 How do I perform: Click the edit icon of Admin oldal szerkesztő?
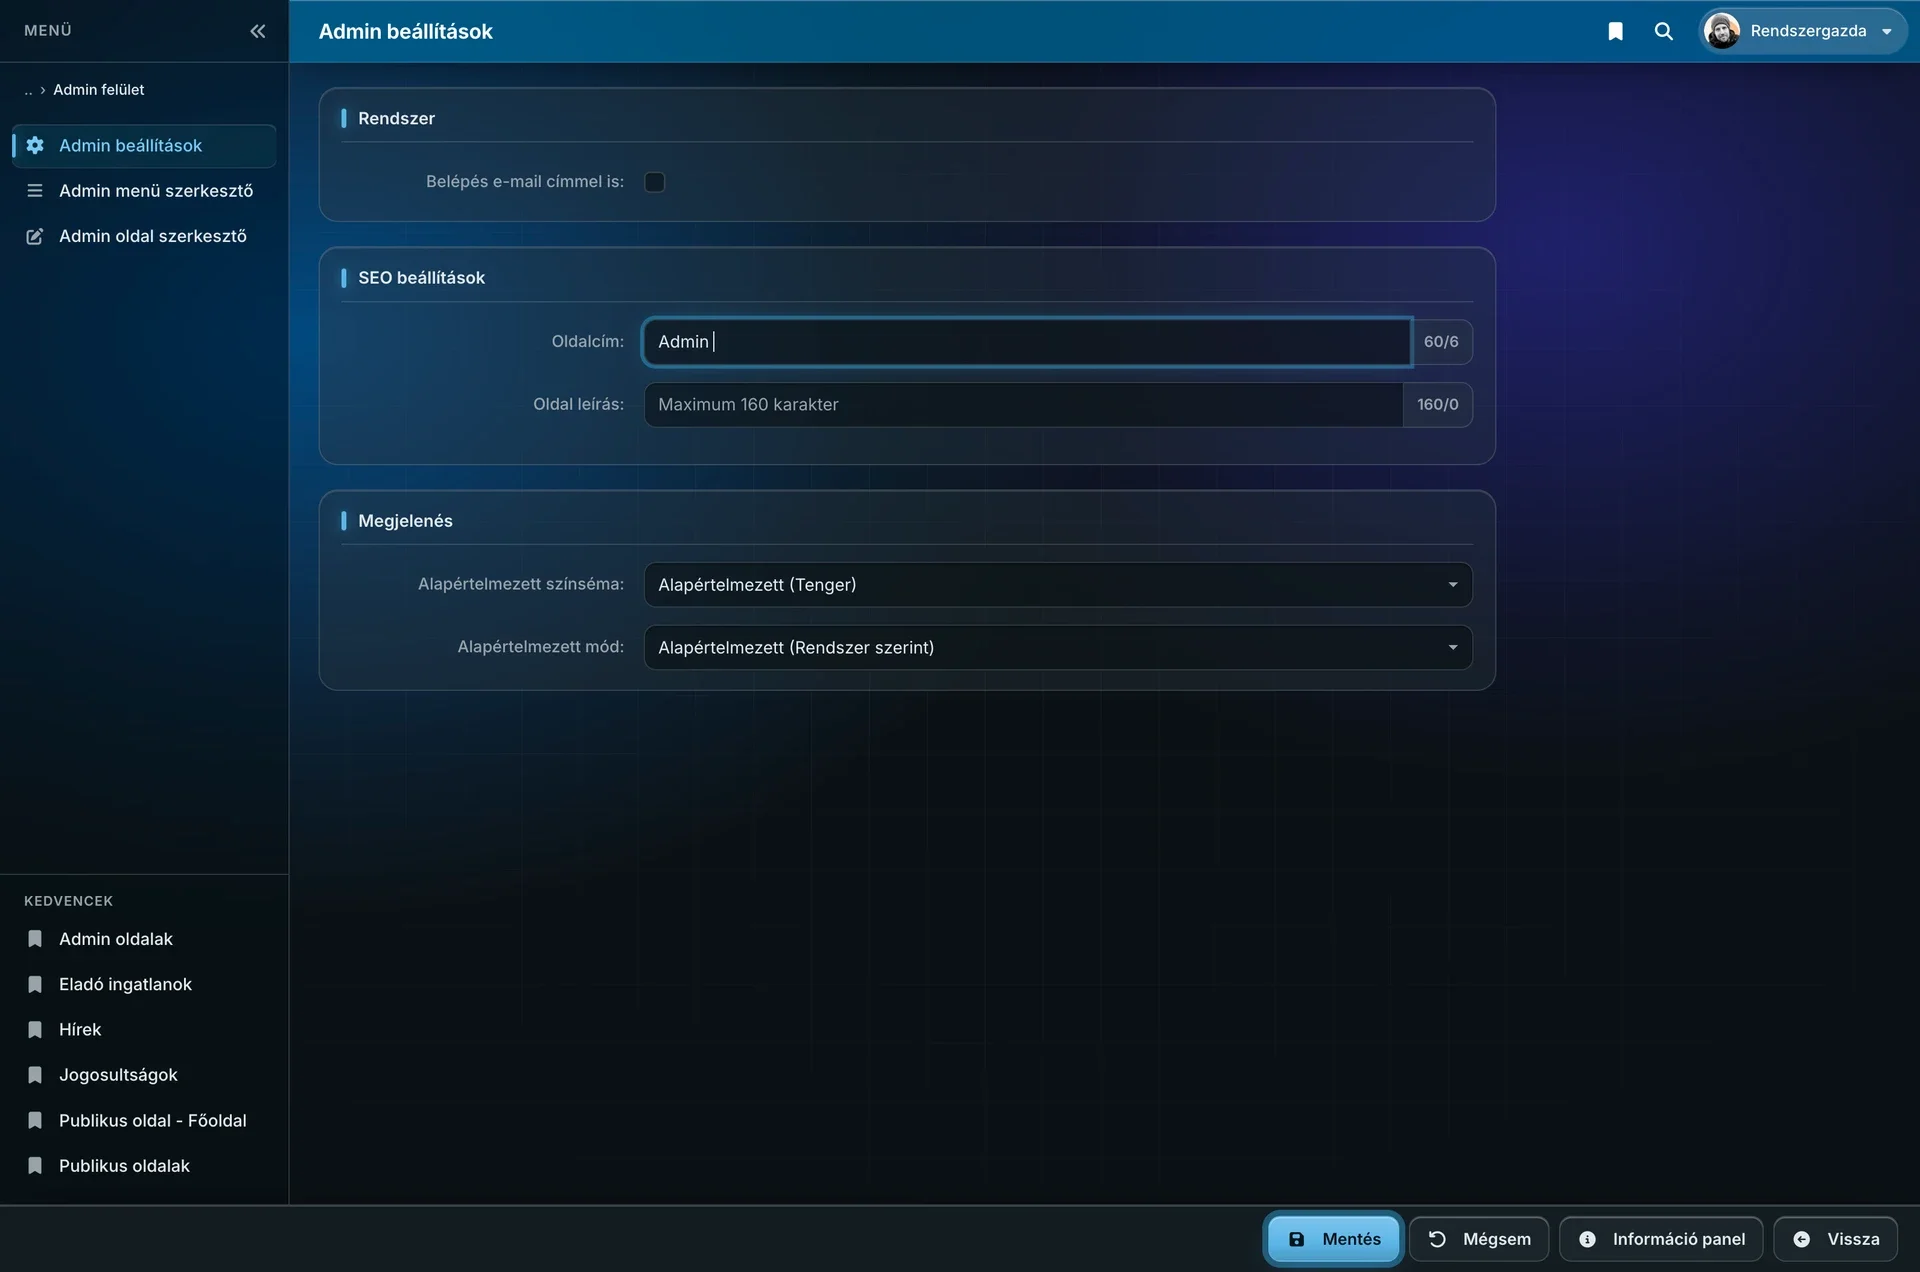[35, 236]
